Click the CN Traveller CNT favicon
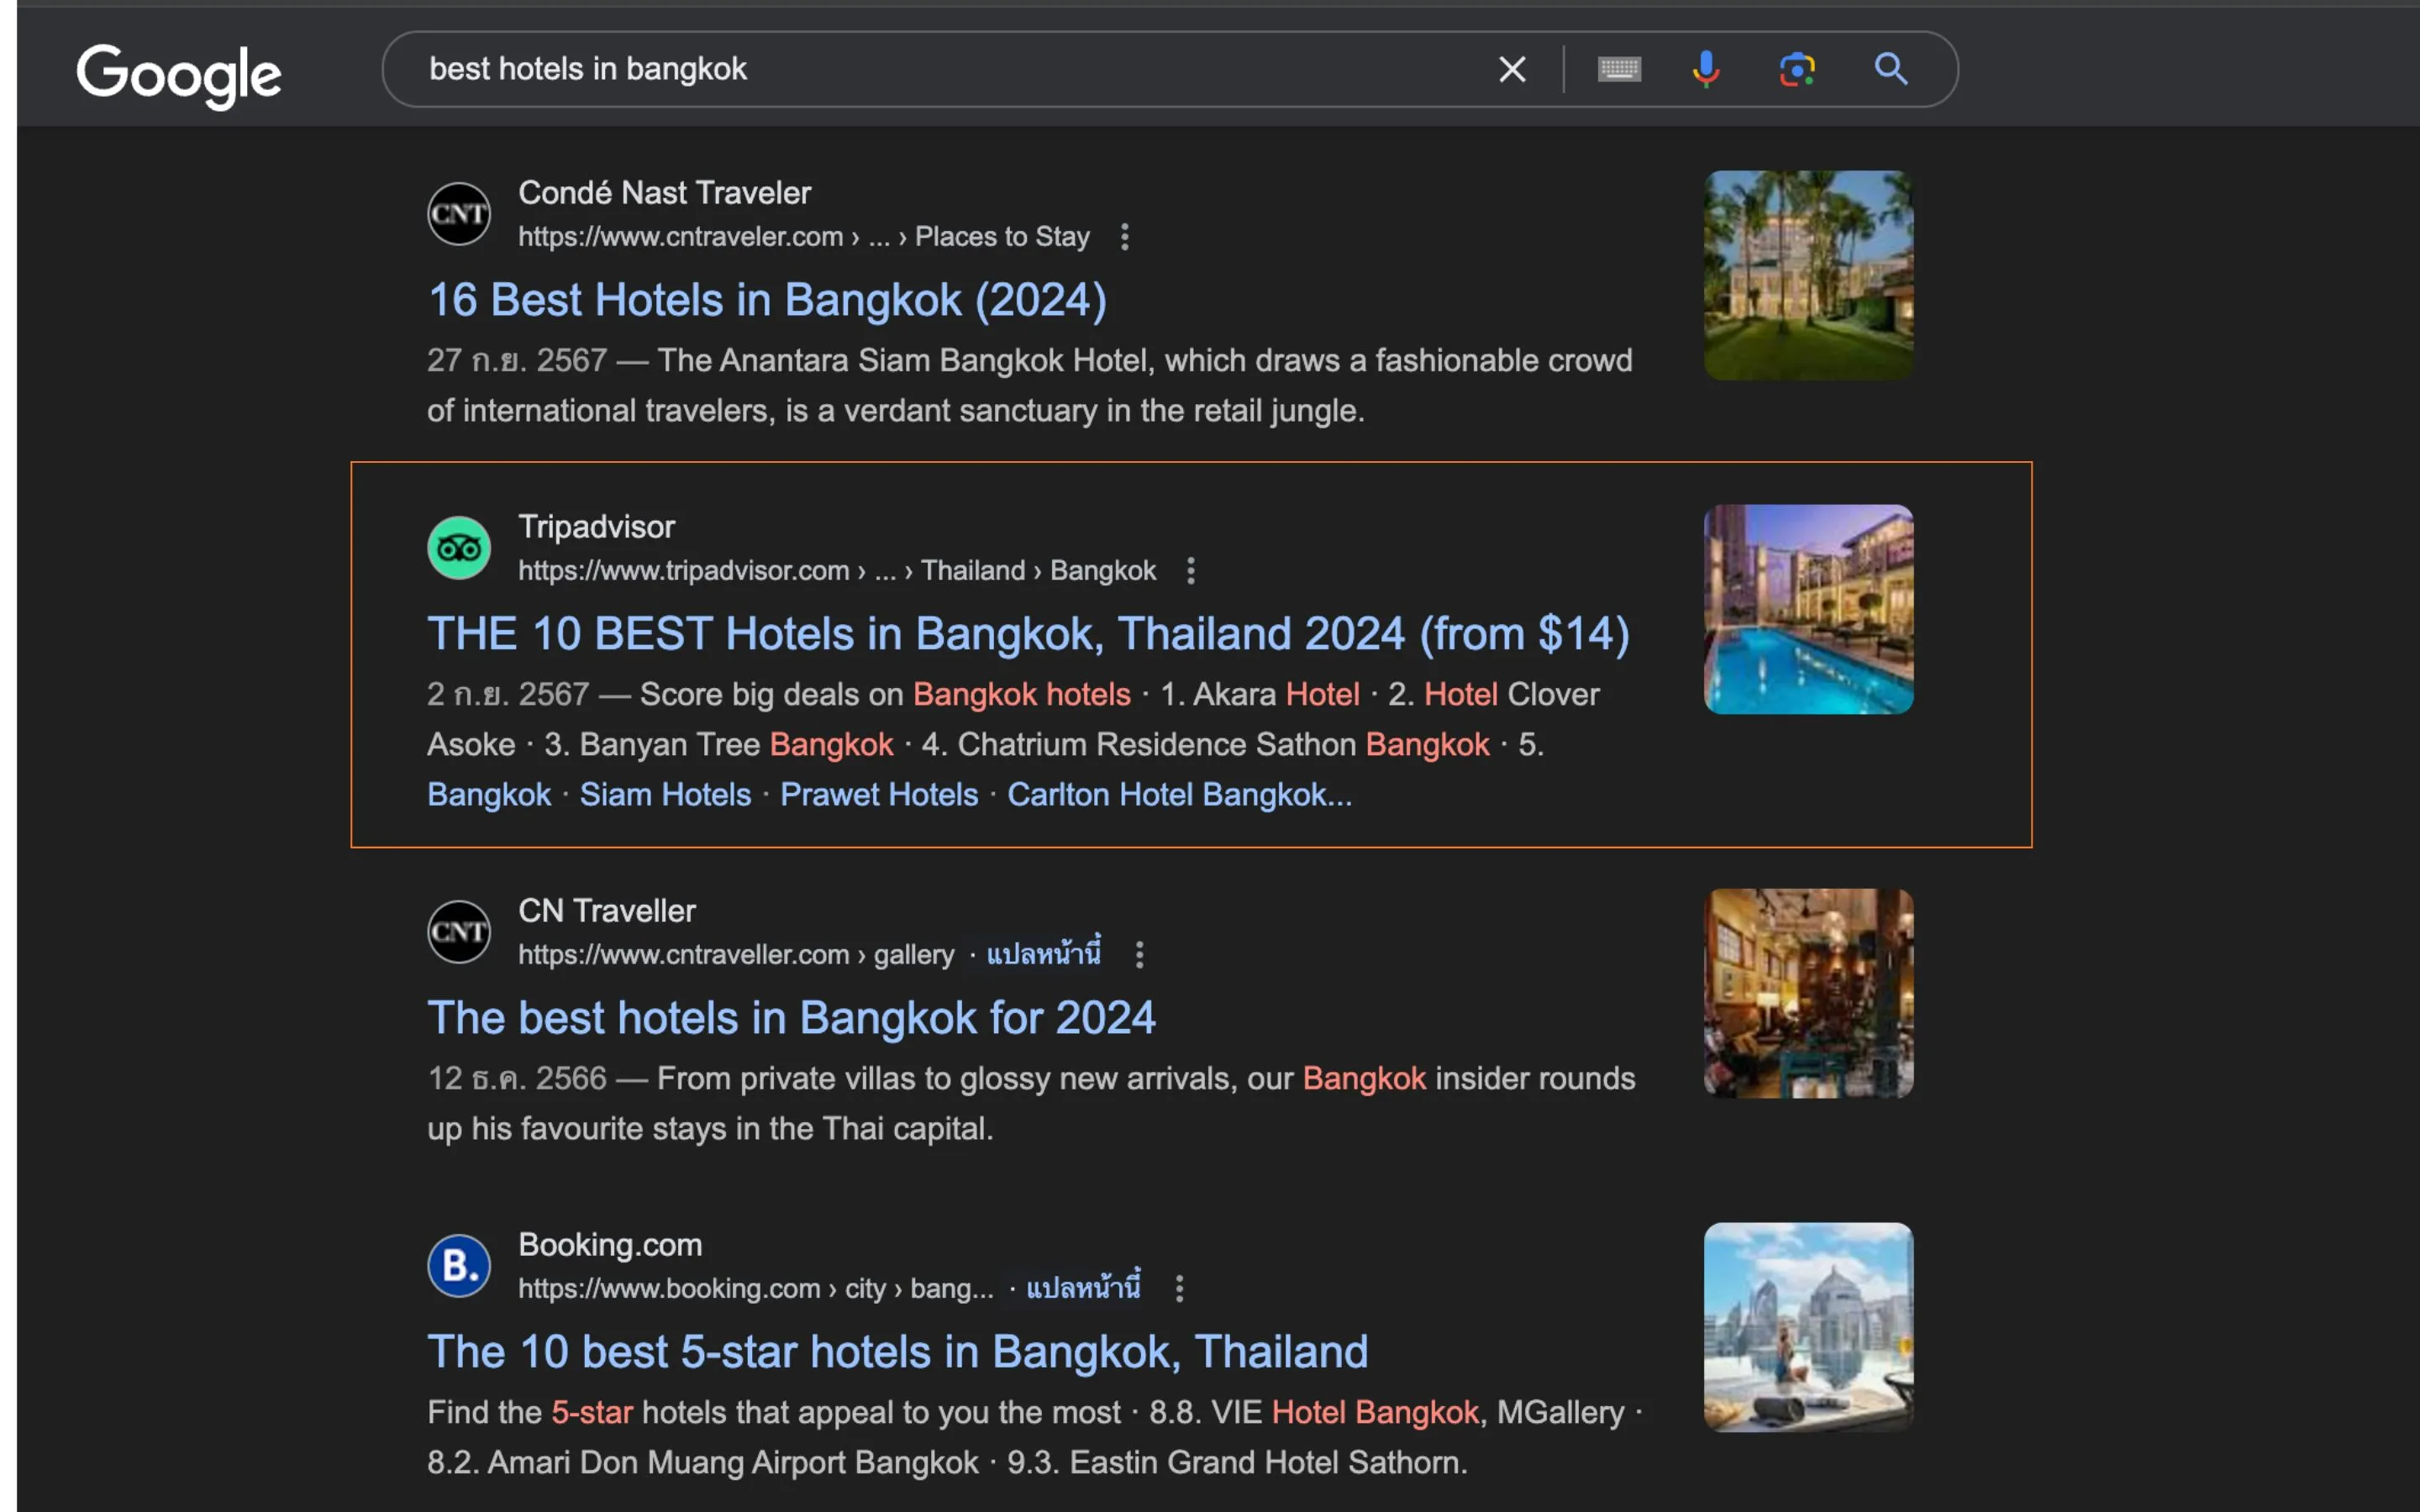 [x=459, y=932]
